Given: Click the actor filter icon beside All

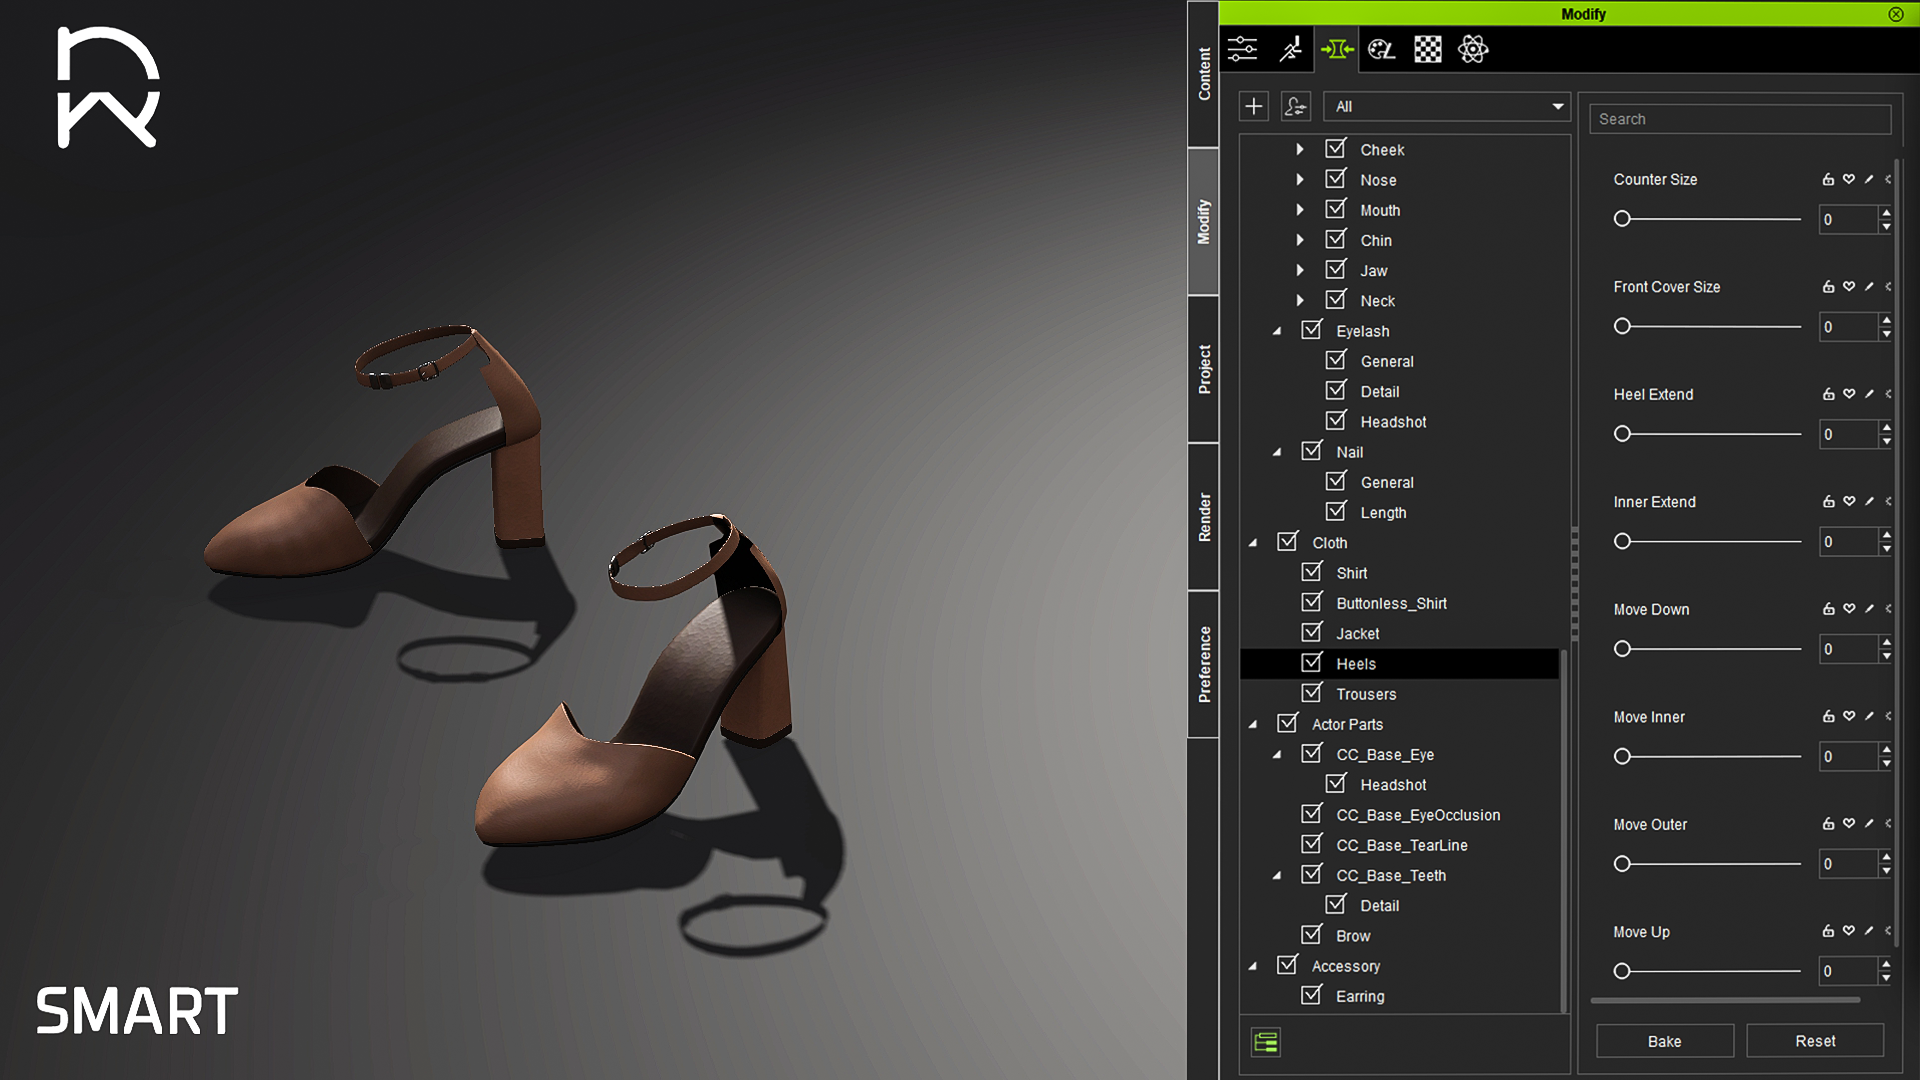Looking at the screenshot, I should 1296,106.
